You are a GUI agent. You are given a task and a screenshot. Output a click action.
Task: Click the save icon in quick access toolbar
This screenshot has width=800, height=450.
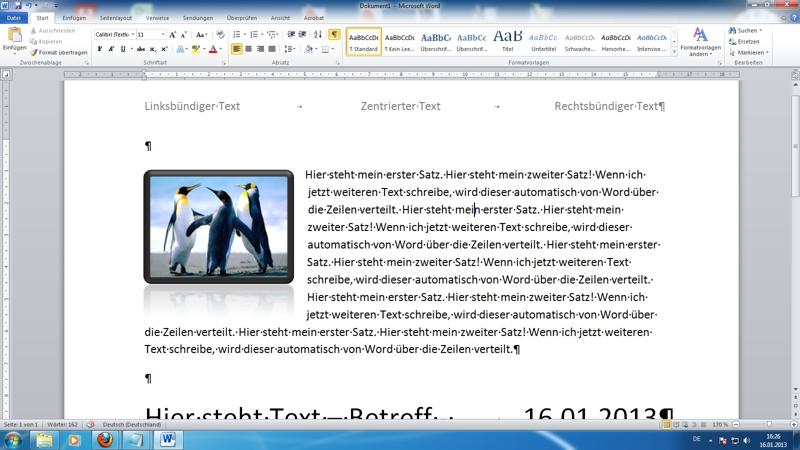coord(19,5)
